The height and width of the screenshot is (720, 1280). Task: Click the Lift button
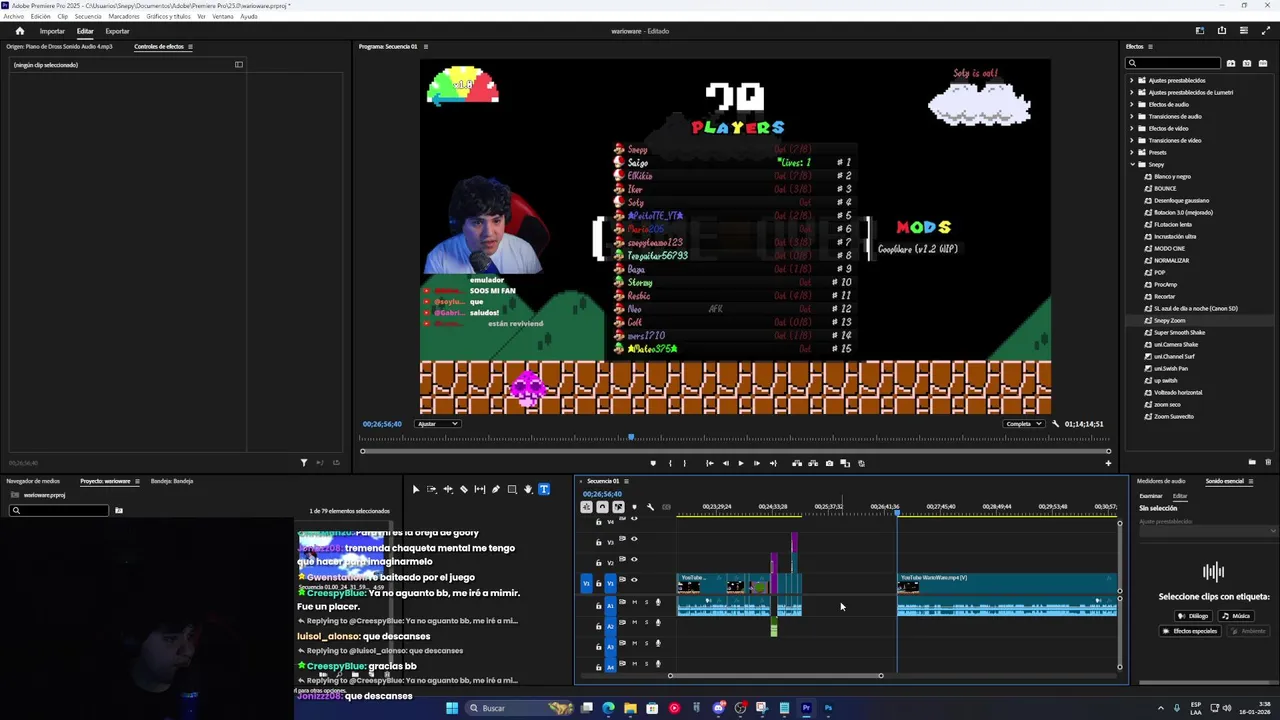click(x=797, y=463)
